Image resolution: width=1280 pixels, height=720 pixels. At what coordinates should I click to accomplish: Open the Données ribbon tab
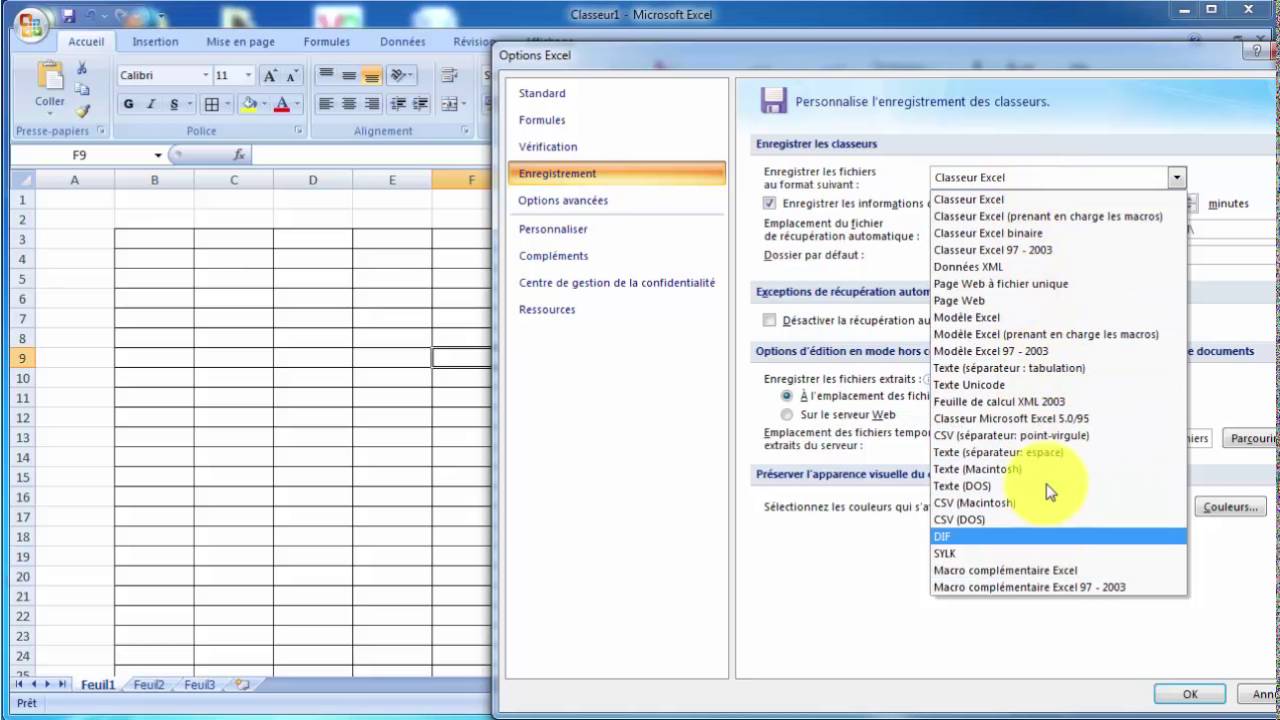403,42
